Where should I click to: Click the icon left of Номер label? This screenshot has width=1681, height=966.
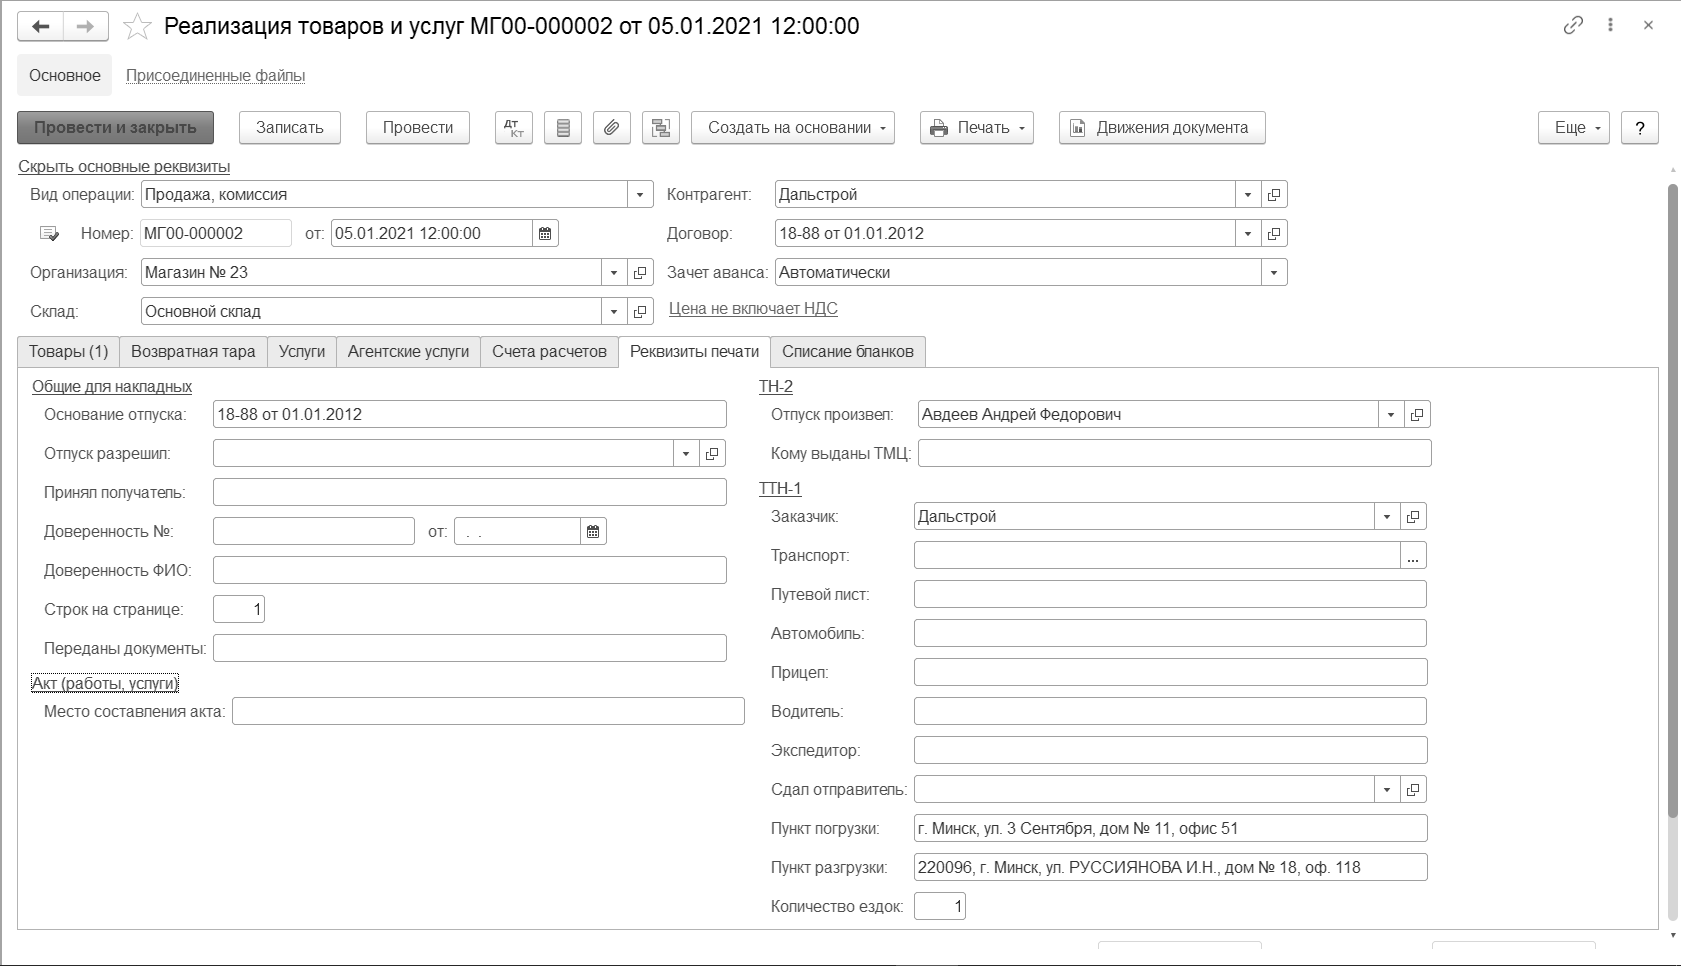tap(49, 233)
